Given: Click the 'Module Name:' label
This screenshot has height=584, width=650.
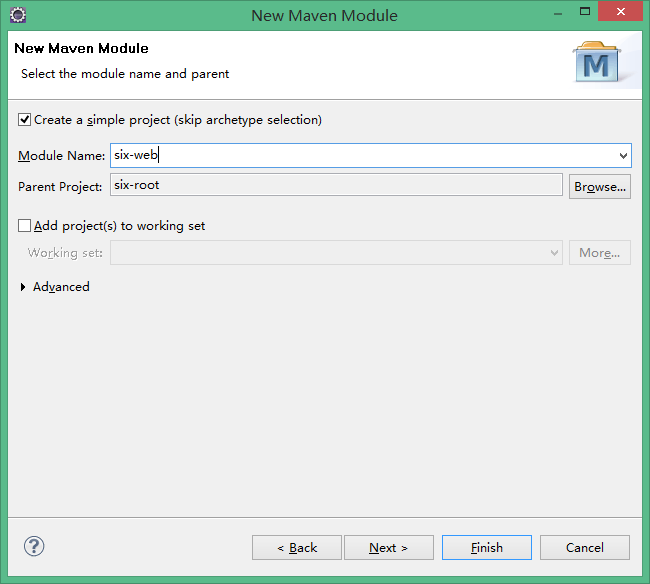Looking at the screenshot, I should (62, 156).
